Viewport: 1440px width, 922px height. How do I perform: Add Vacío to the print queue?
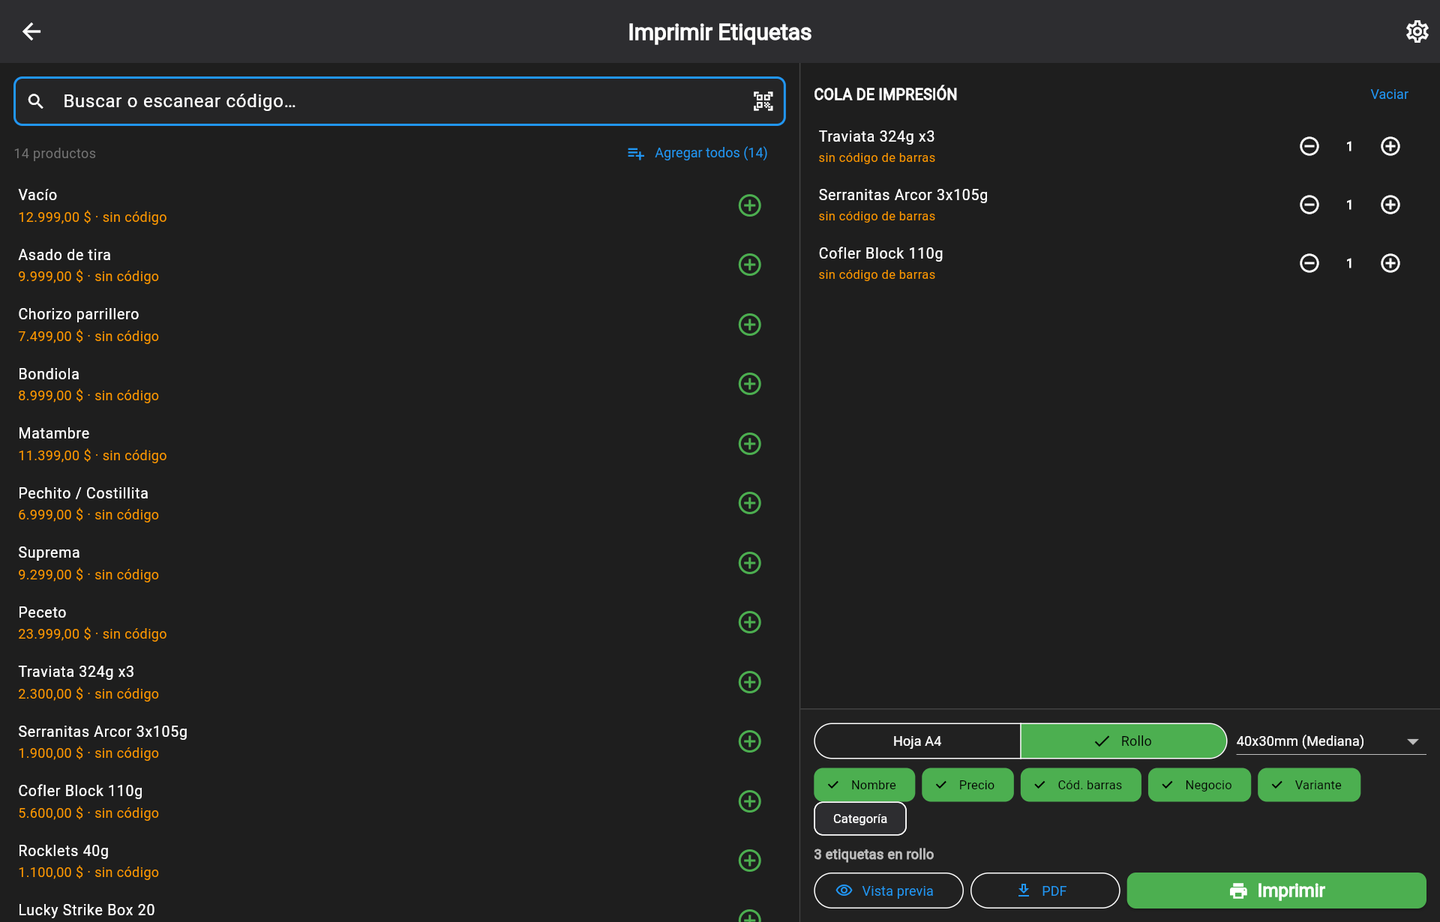pyautogui.click(x=750, y=205)
